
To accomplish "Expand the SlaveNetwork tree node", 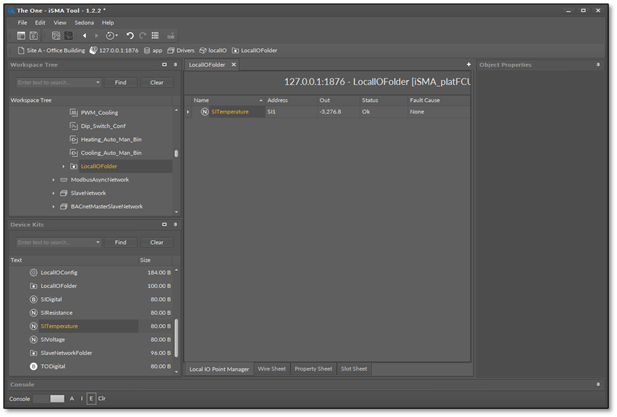I will click(54, 193).
